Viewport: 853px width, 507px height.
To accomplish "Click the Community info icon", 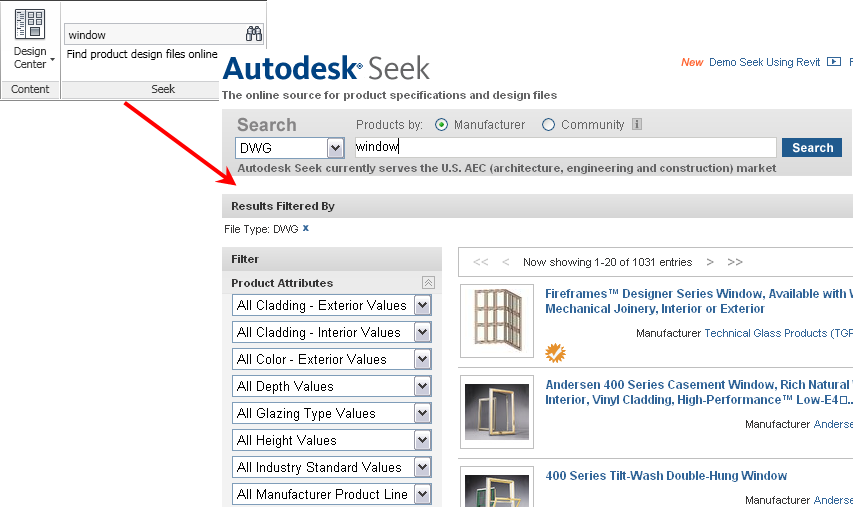I will tap(637, 124).
